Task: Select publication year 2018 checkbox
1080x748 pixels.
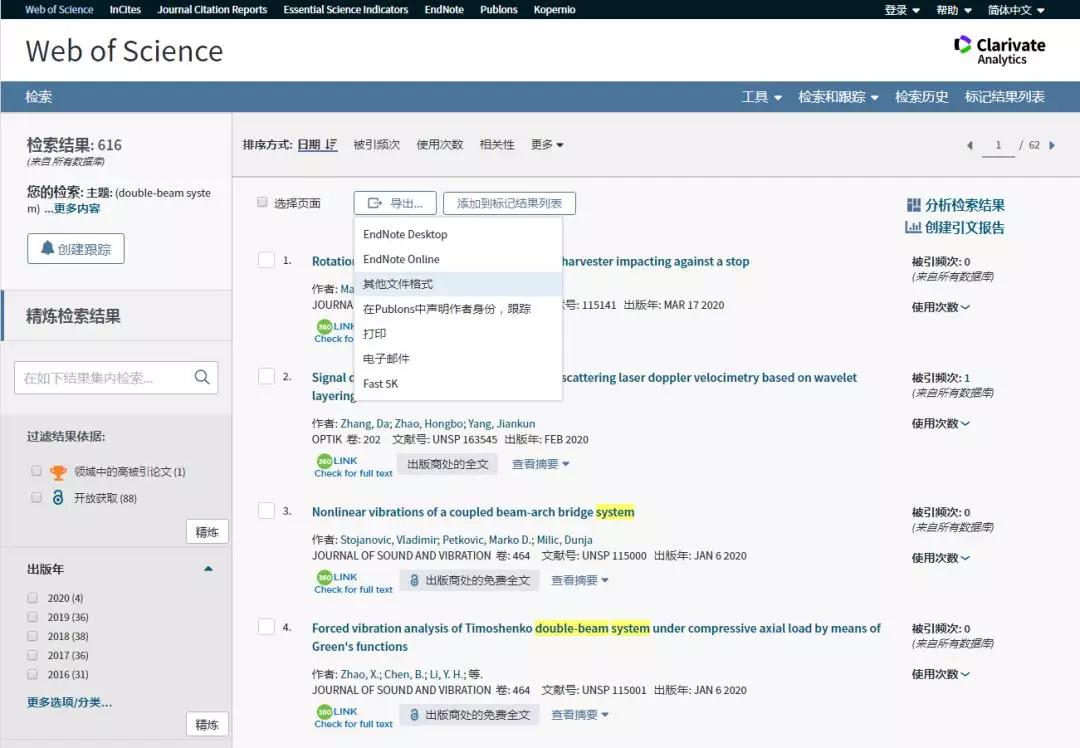Action: tap(32, 636)
